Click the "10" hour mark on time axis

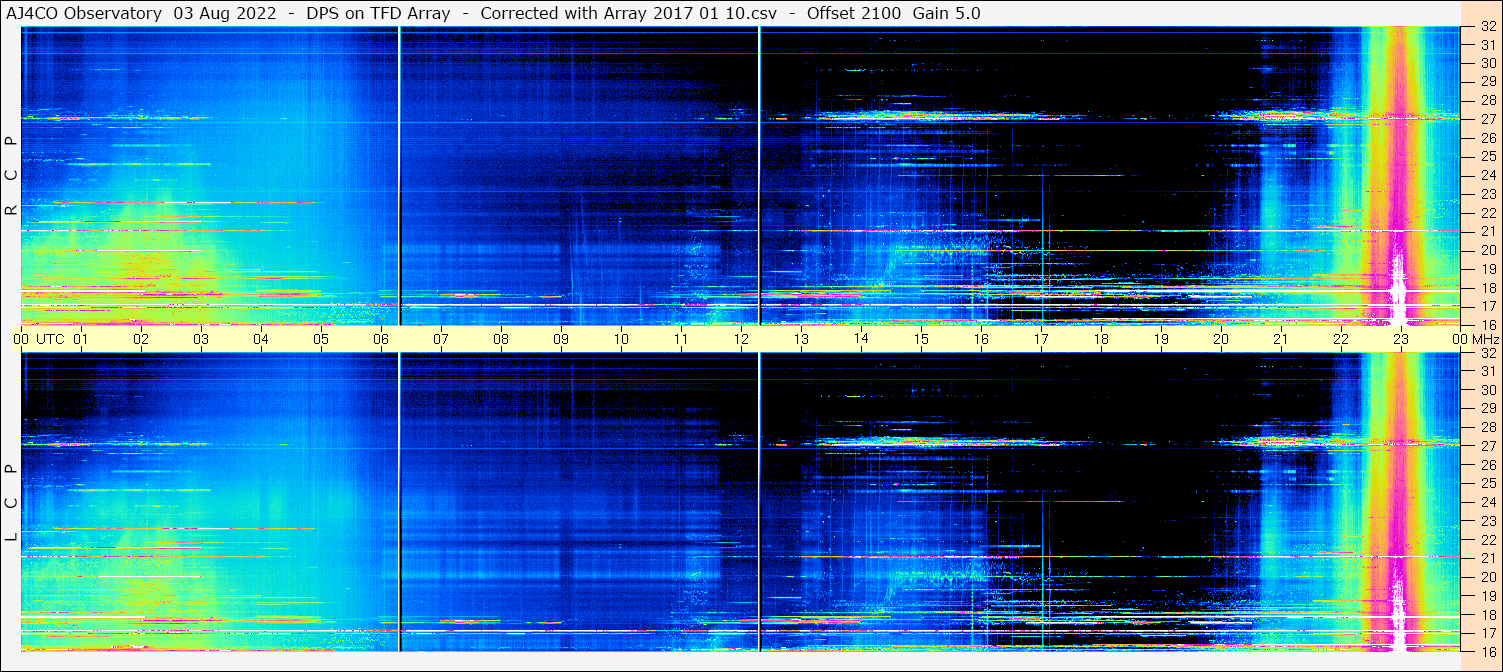[621, 339]
